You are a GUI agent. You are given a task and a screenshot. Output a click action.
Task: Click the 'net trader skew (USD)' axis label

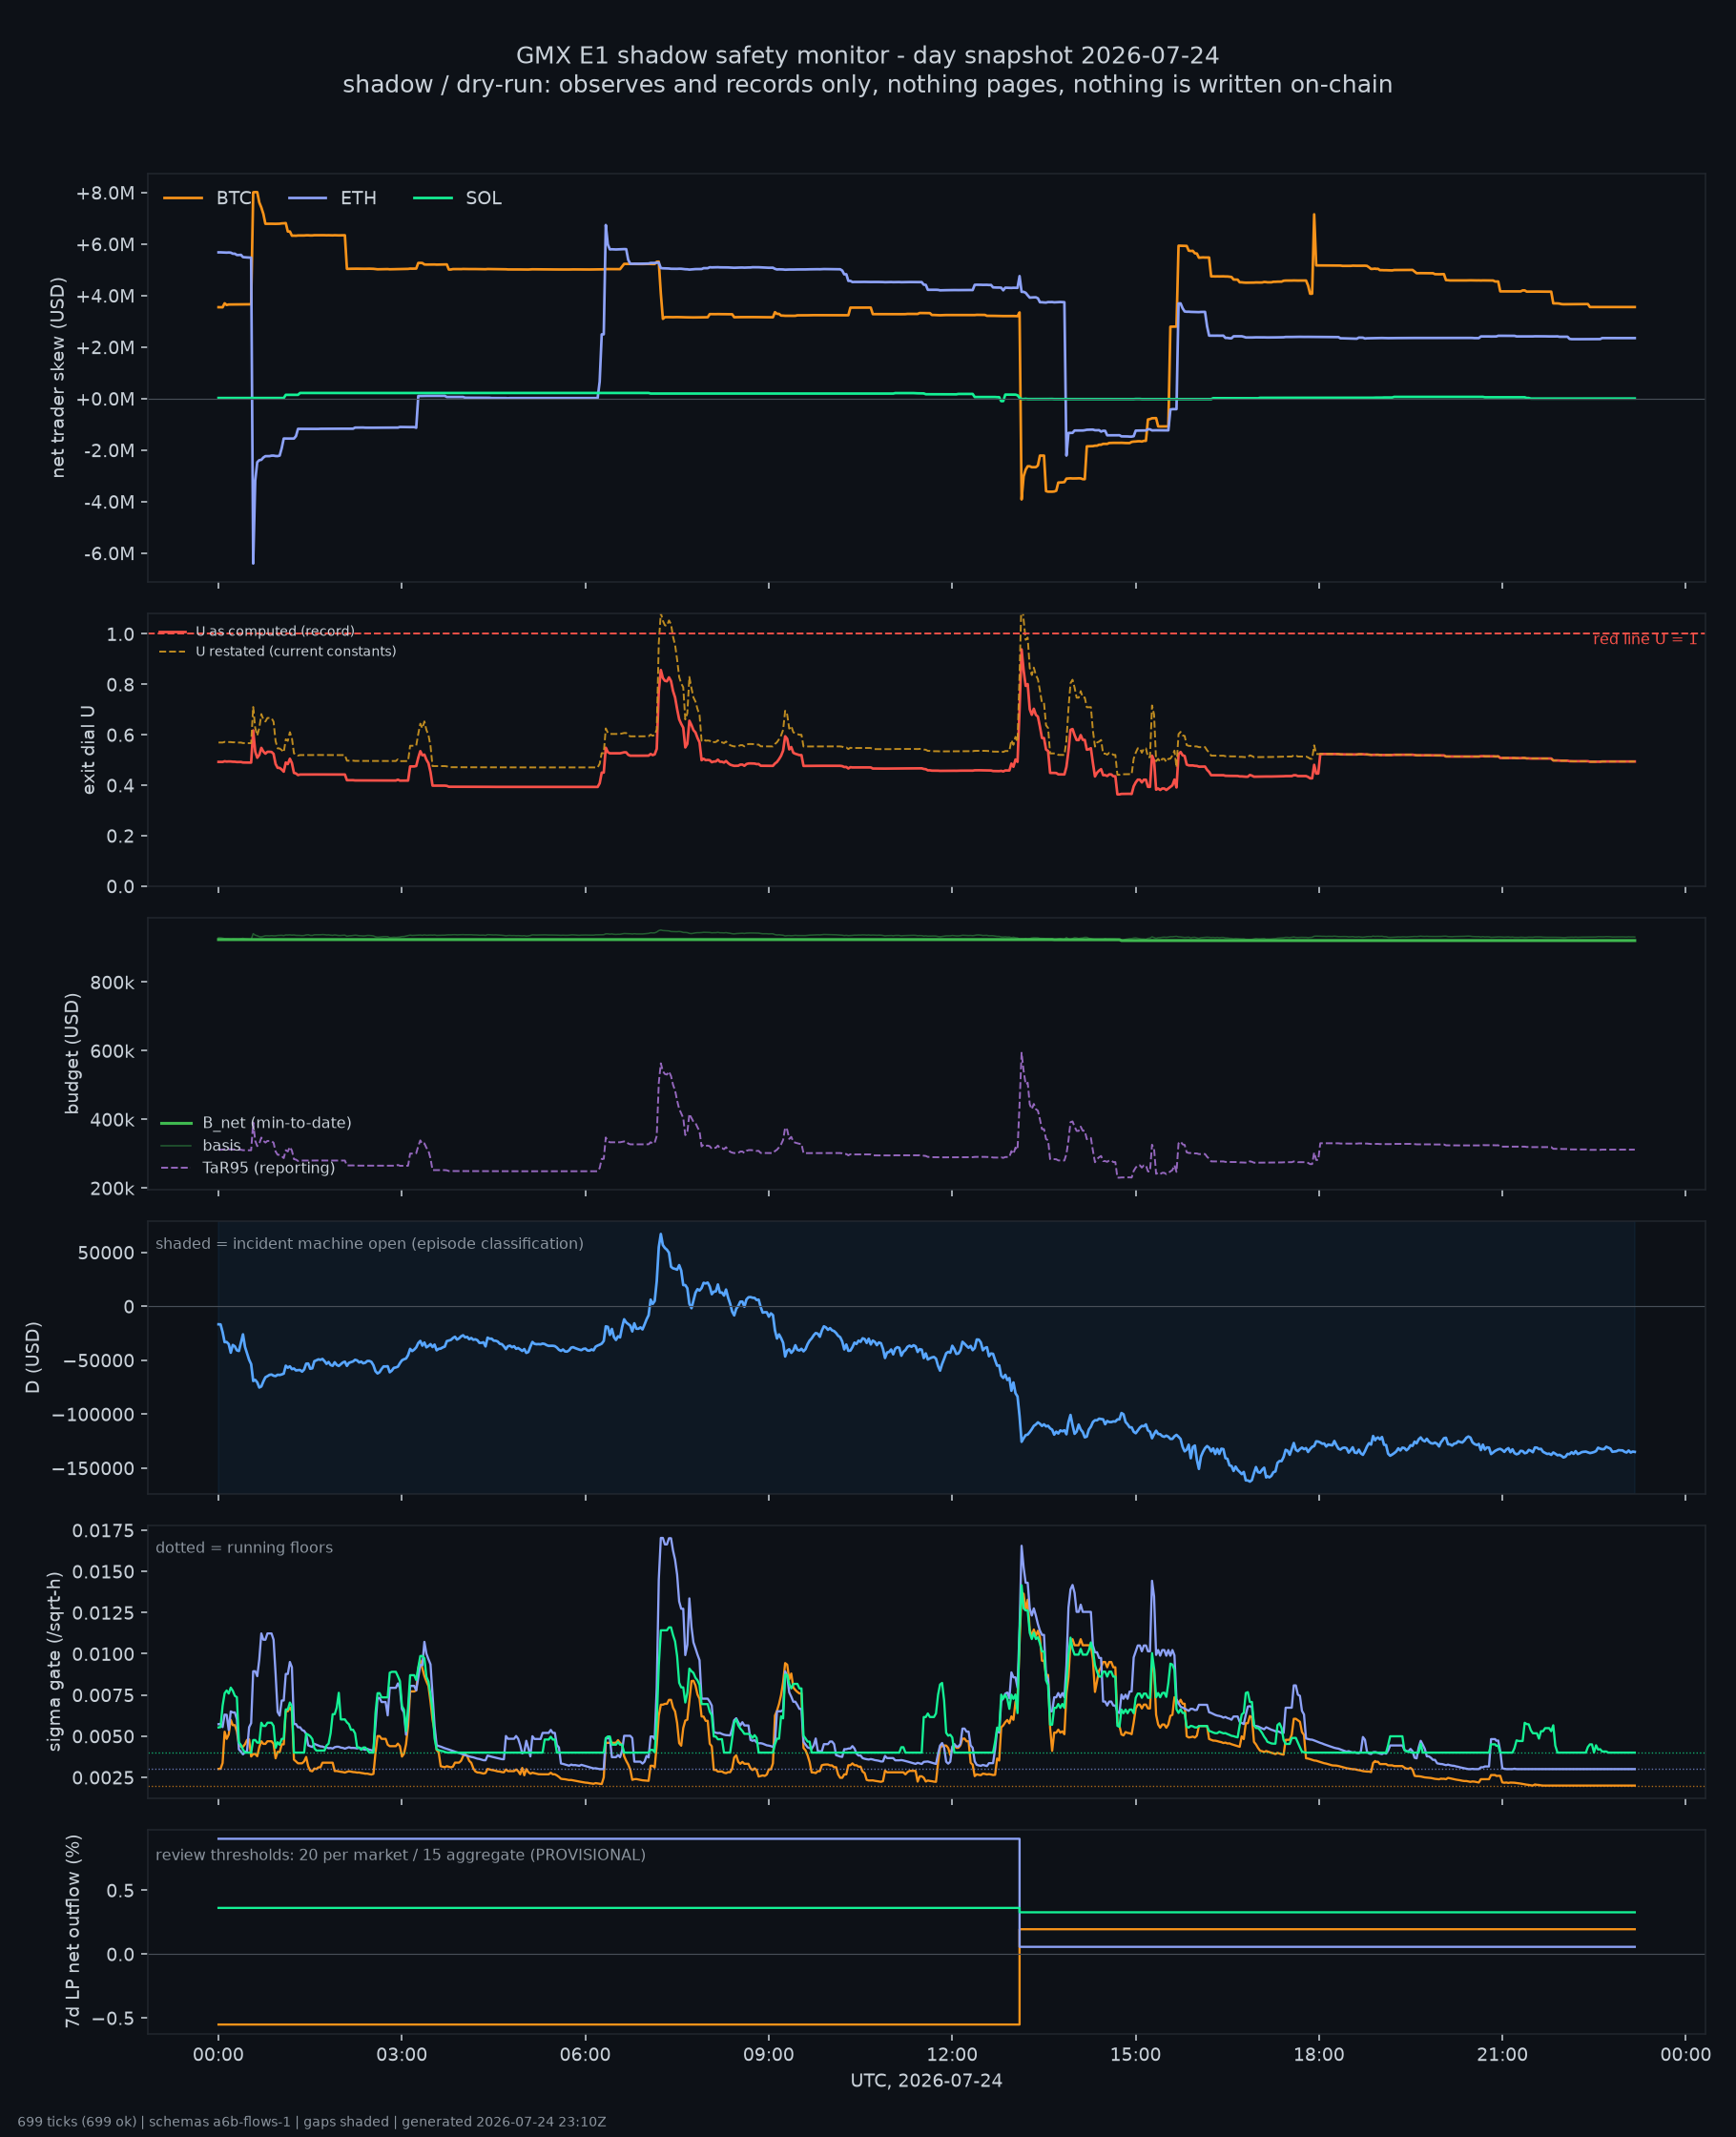[x=58, y=377]
